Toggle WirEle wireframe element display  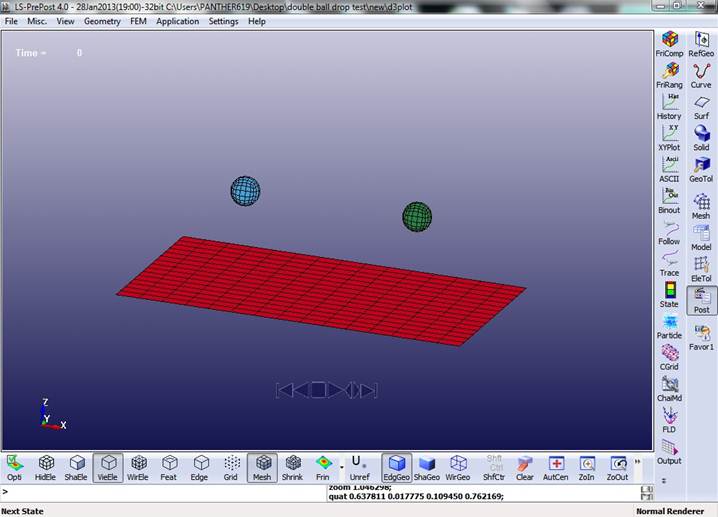pyautogui.click(x=138, y=468)
